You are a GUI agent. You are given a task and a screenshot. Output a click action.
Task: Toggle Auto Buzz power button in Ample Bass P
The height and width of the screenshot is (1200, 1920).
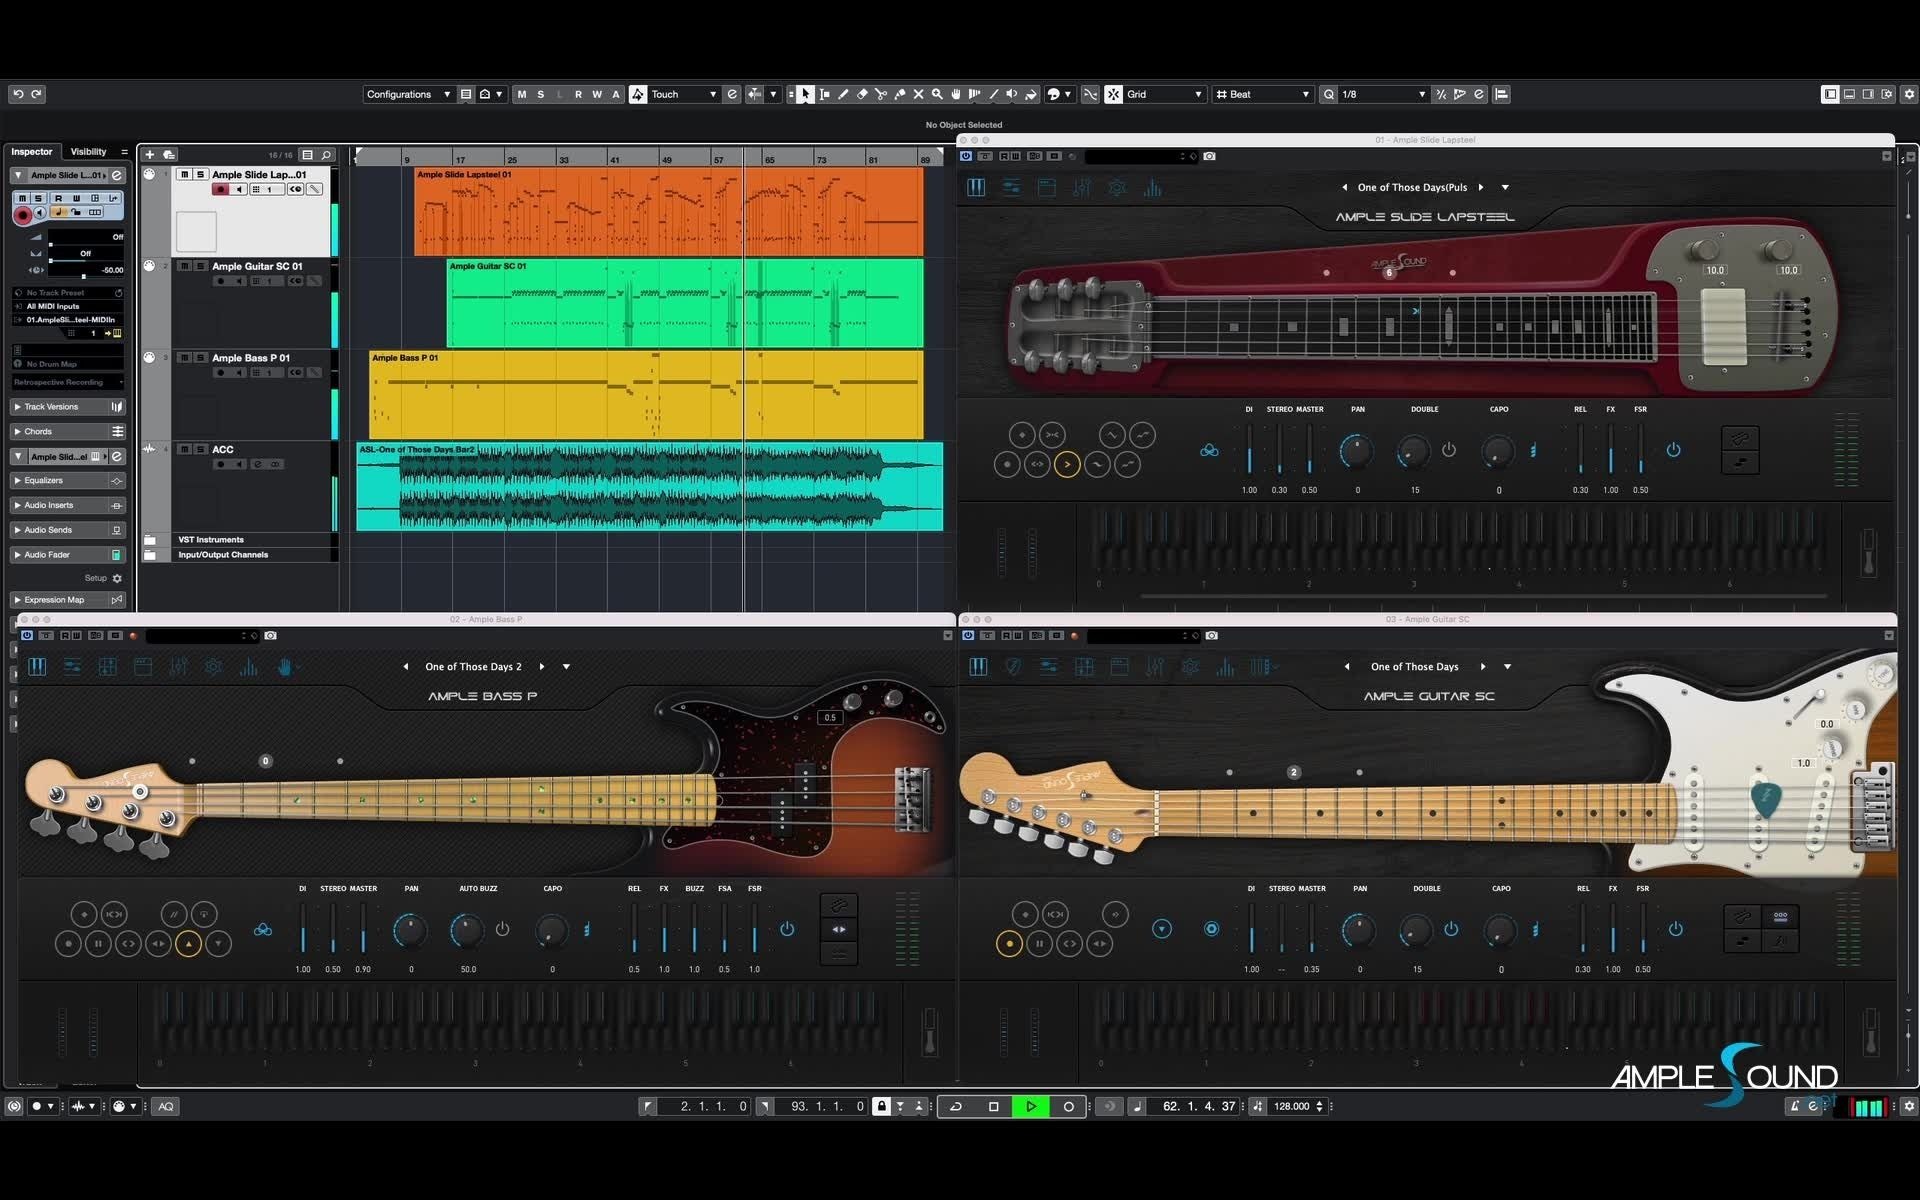point(502,929)
